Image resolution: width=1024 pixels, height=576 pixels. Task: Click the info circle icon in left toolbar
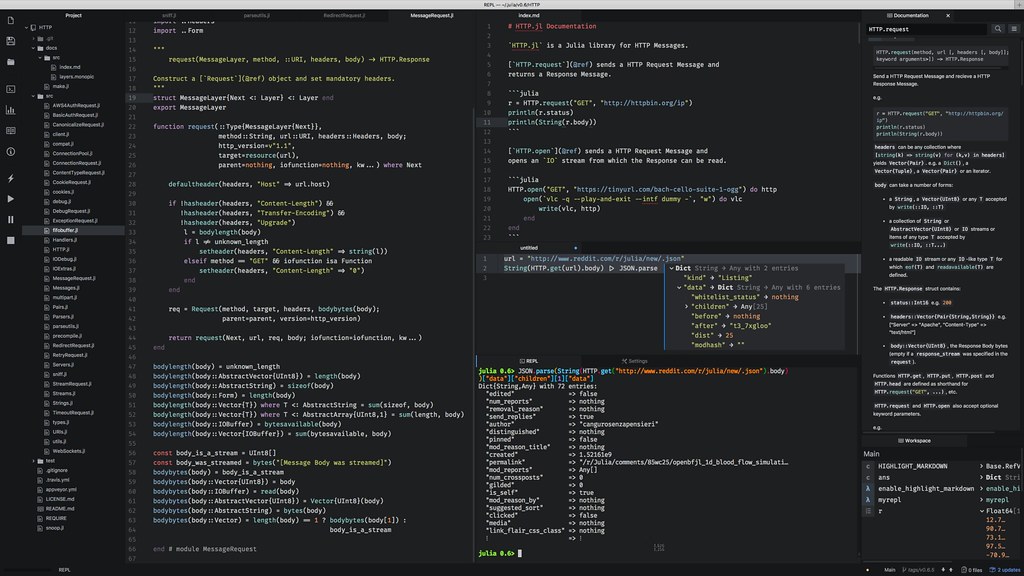tap(10, 152)
